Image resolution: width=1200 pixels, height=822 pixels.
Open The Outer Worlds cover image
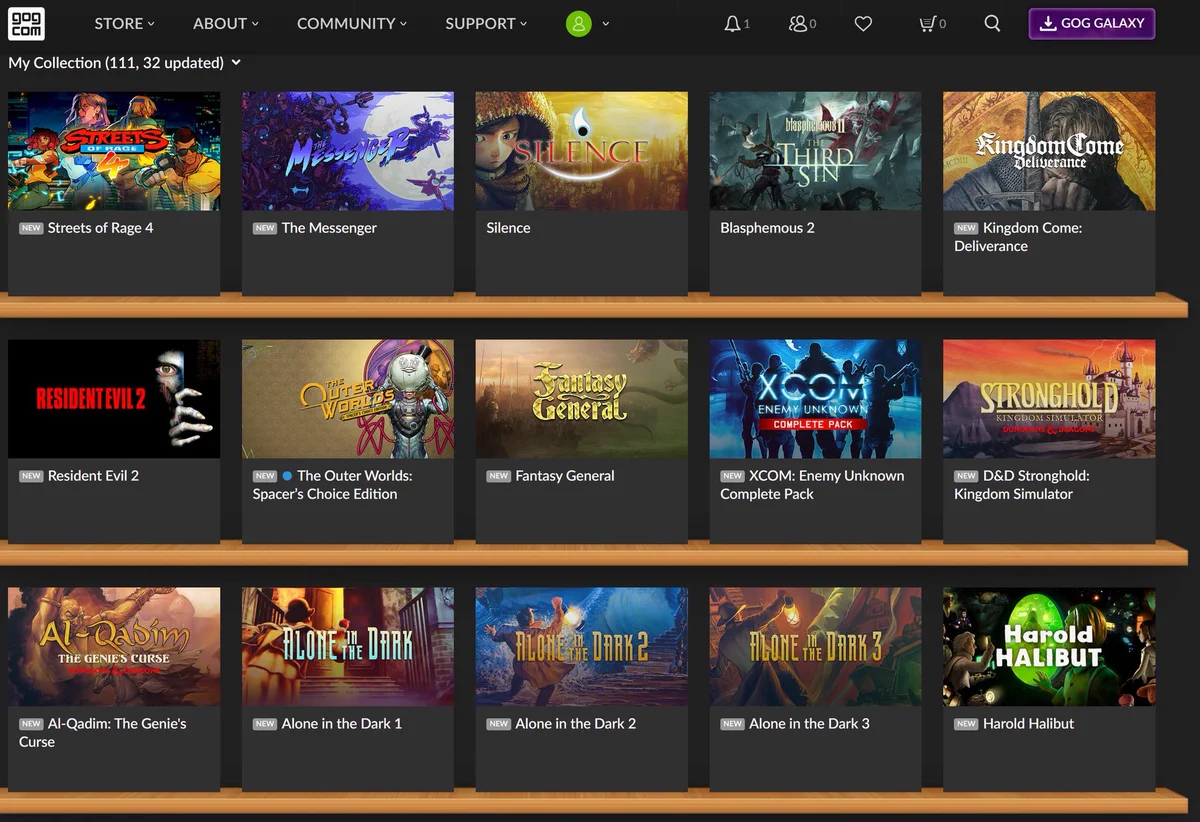point(348,399)
